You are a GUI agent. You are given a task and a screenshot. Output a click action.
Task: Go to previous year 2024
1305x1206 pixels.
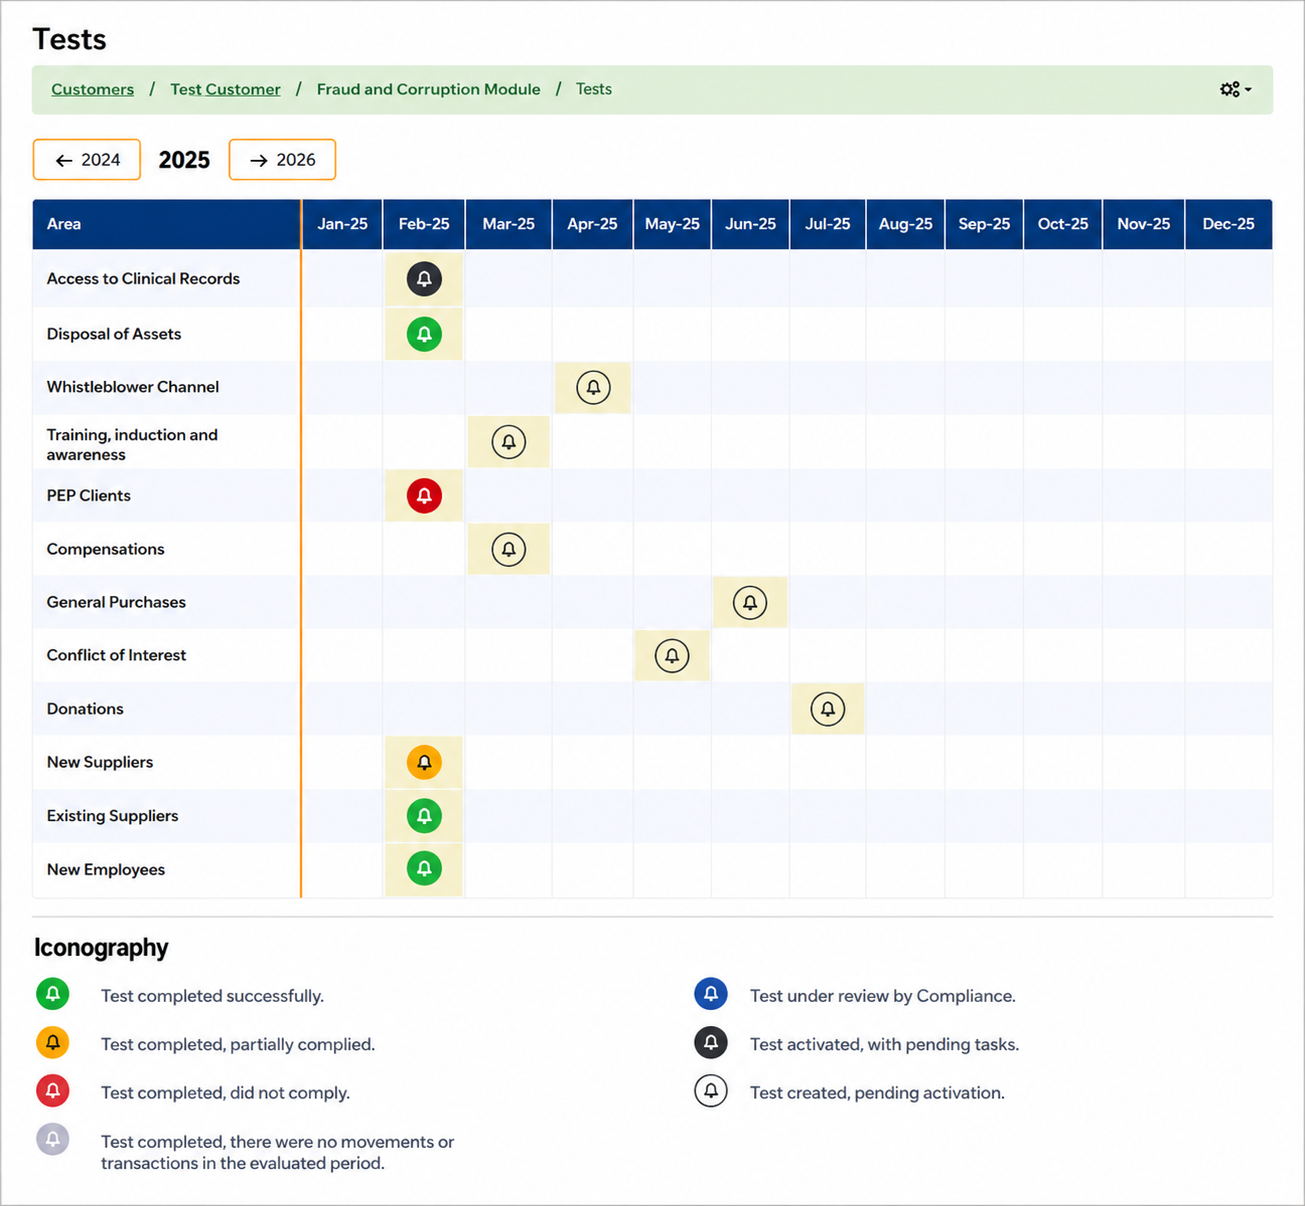point(87,160)
